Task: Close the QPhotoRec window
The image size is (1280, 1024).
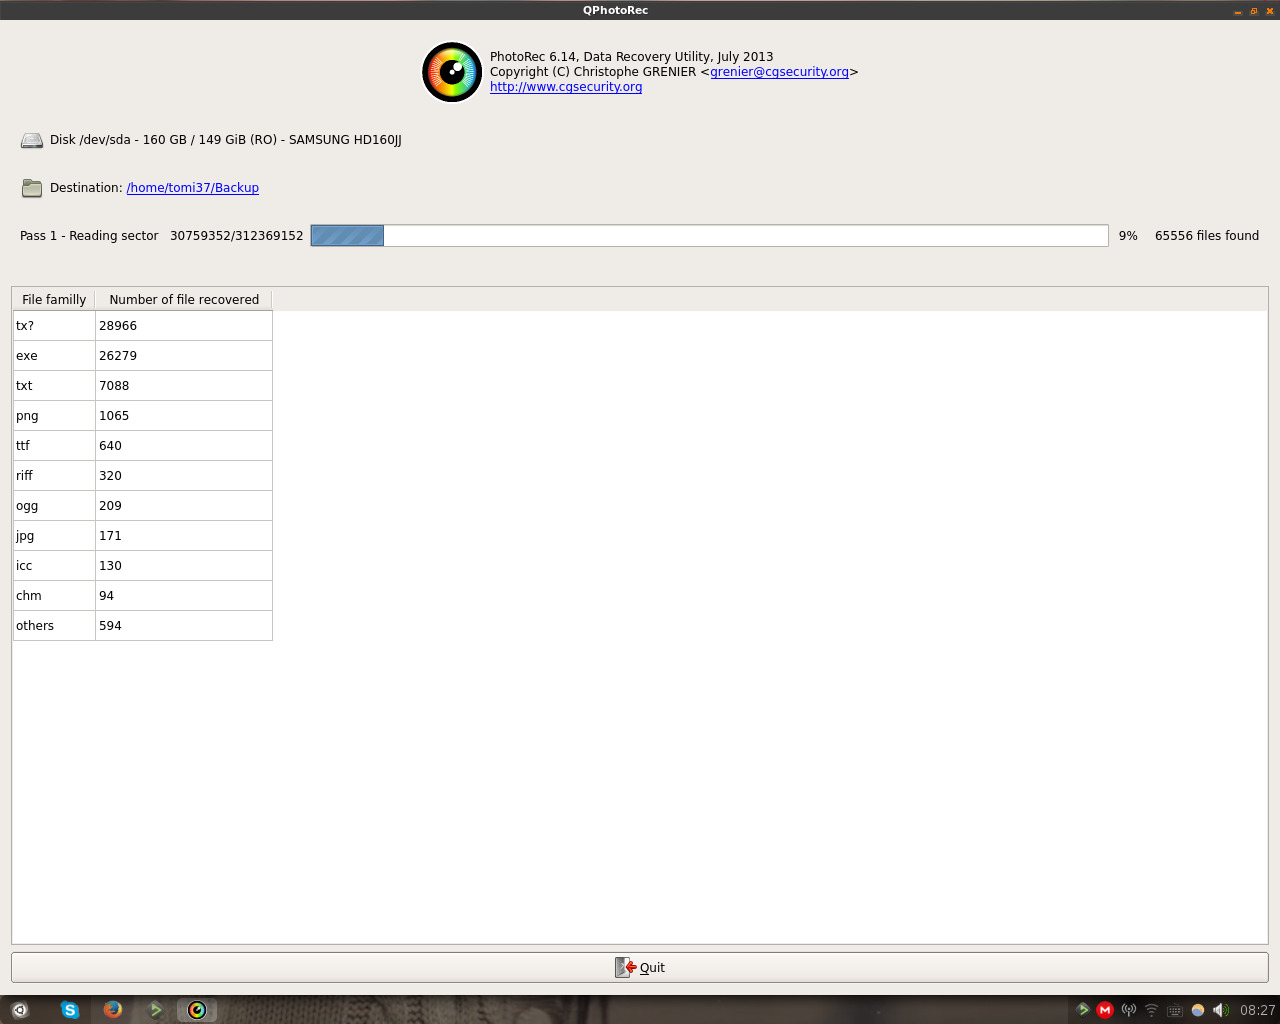Action: [x=1270, y=11]
